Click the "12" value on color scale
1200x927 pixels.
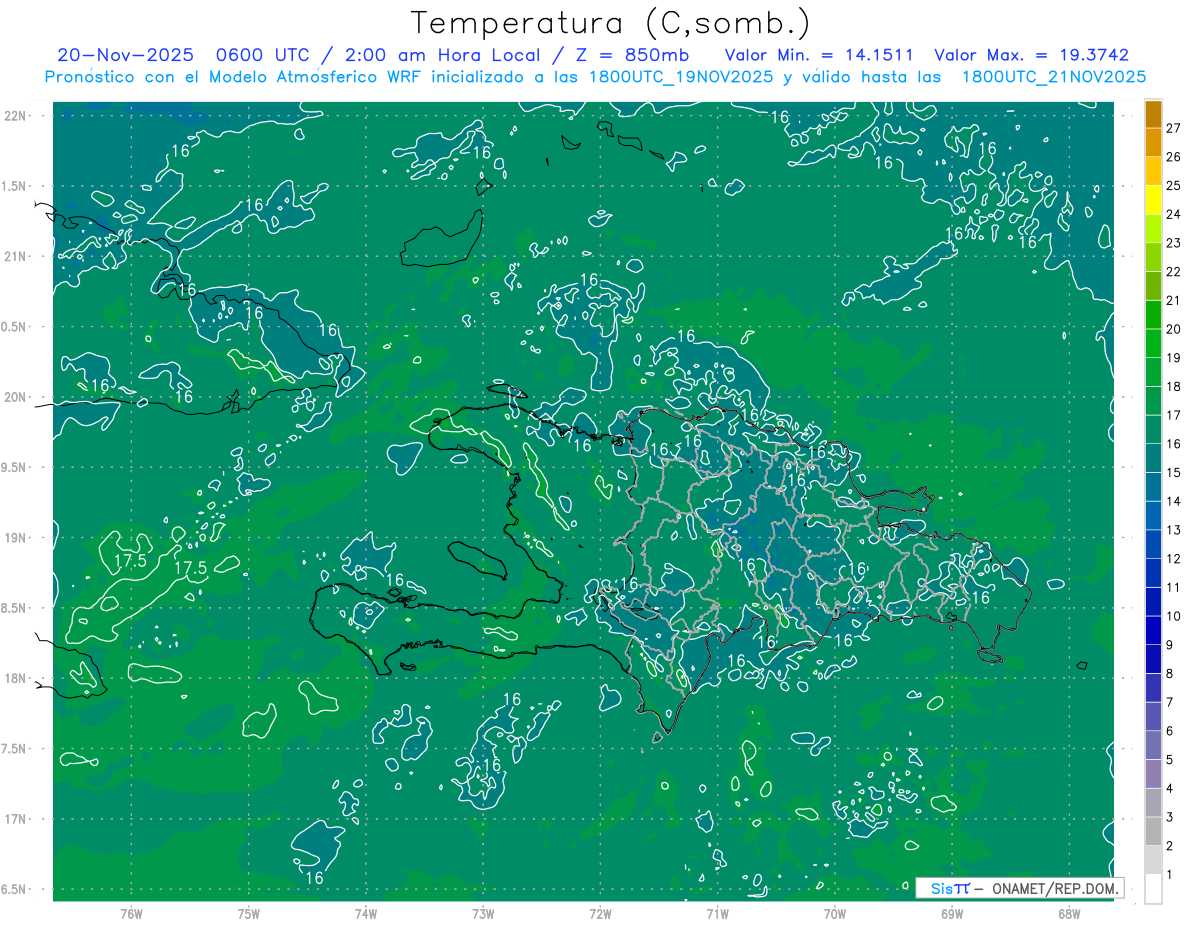pyautogui.click(x=1174, y=559)
